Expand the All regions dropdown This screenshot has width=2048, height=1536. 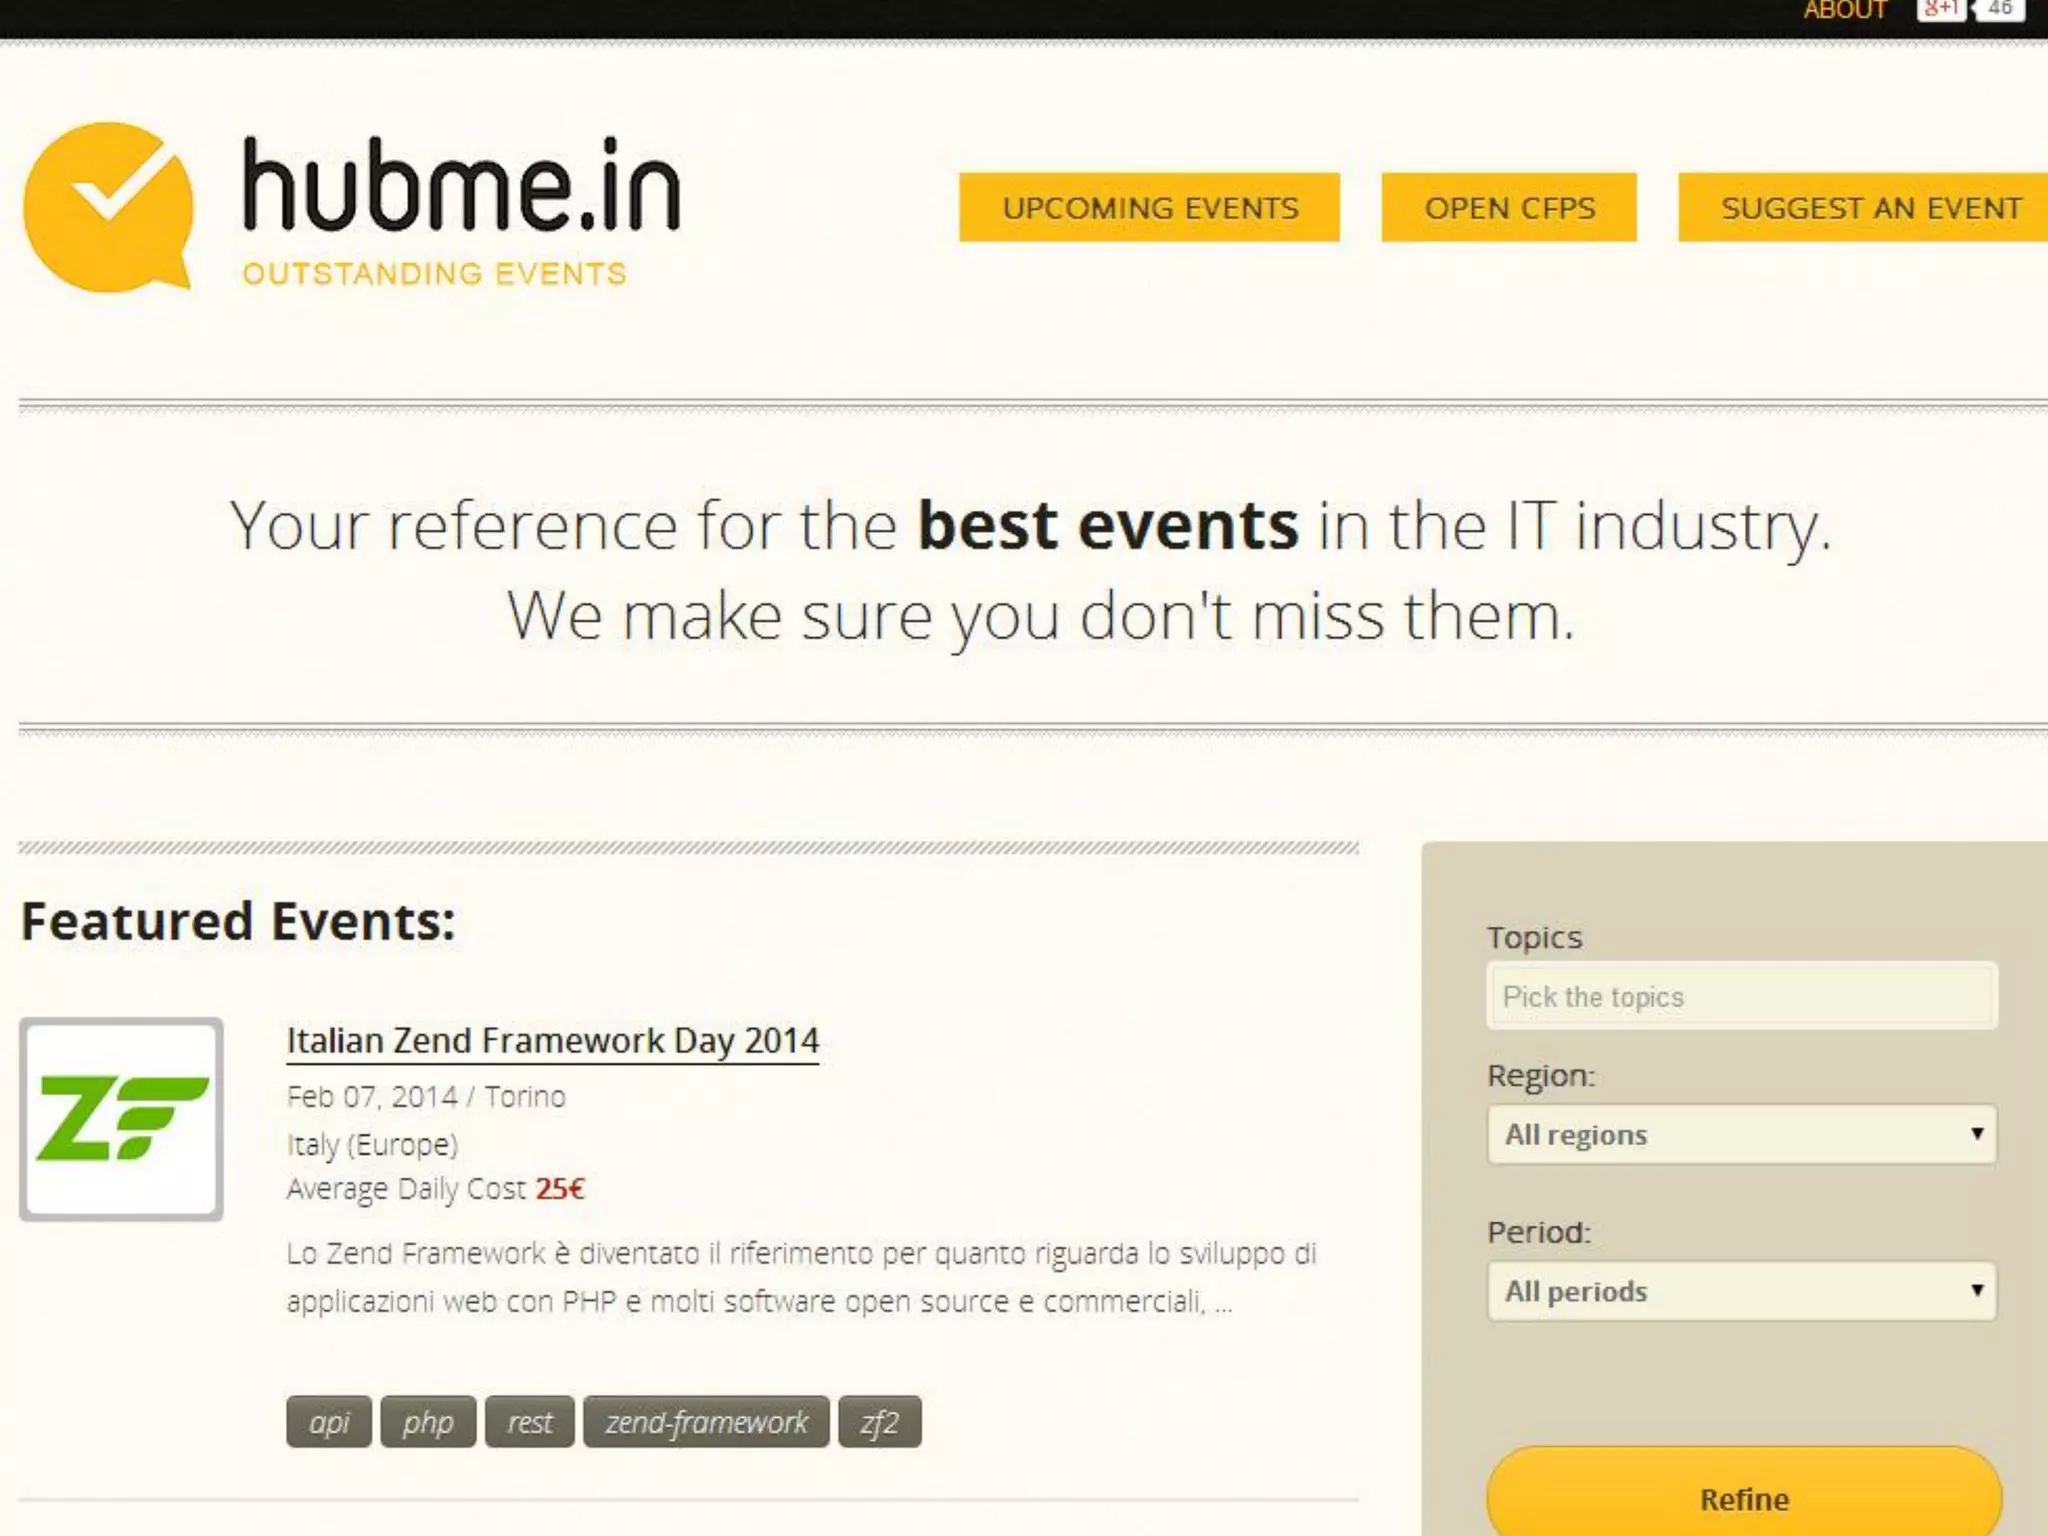click(1740, 1134)
